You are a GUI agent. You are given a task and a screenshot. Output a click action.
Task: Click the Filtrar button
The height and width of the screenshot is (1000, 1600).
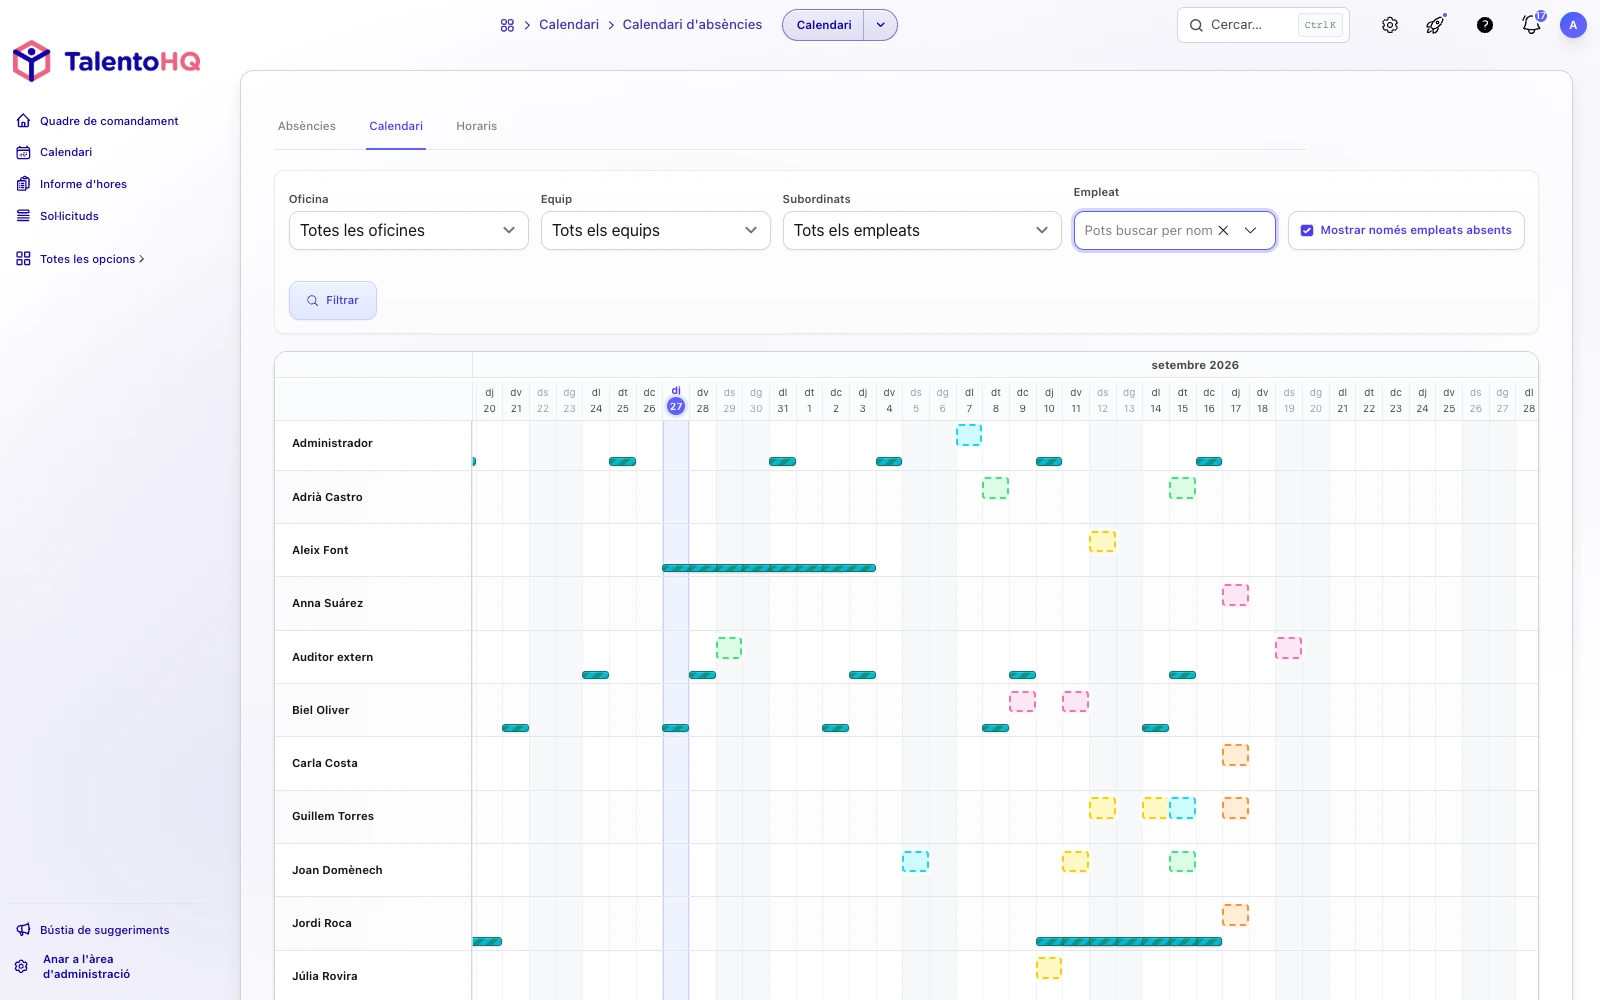point(333,300)
